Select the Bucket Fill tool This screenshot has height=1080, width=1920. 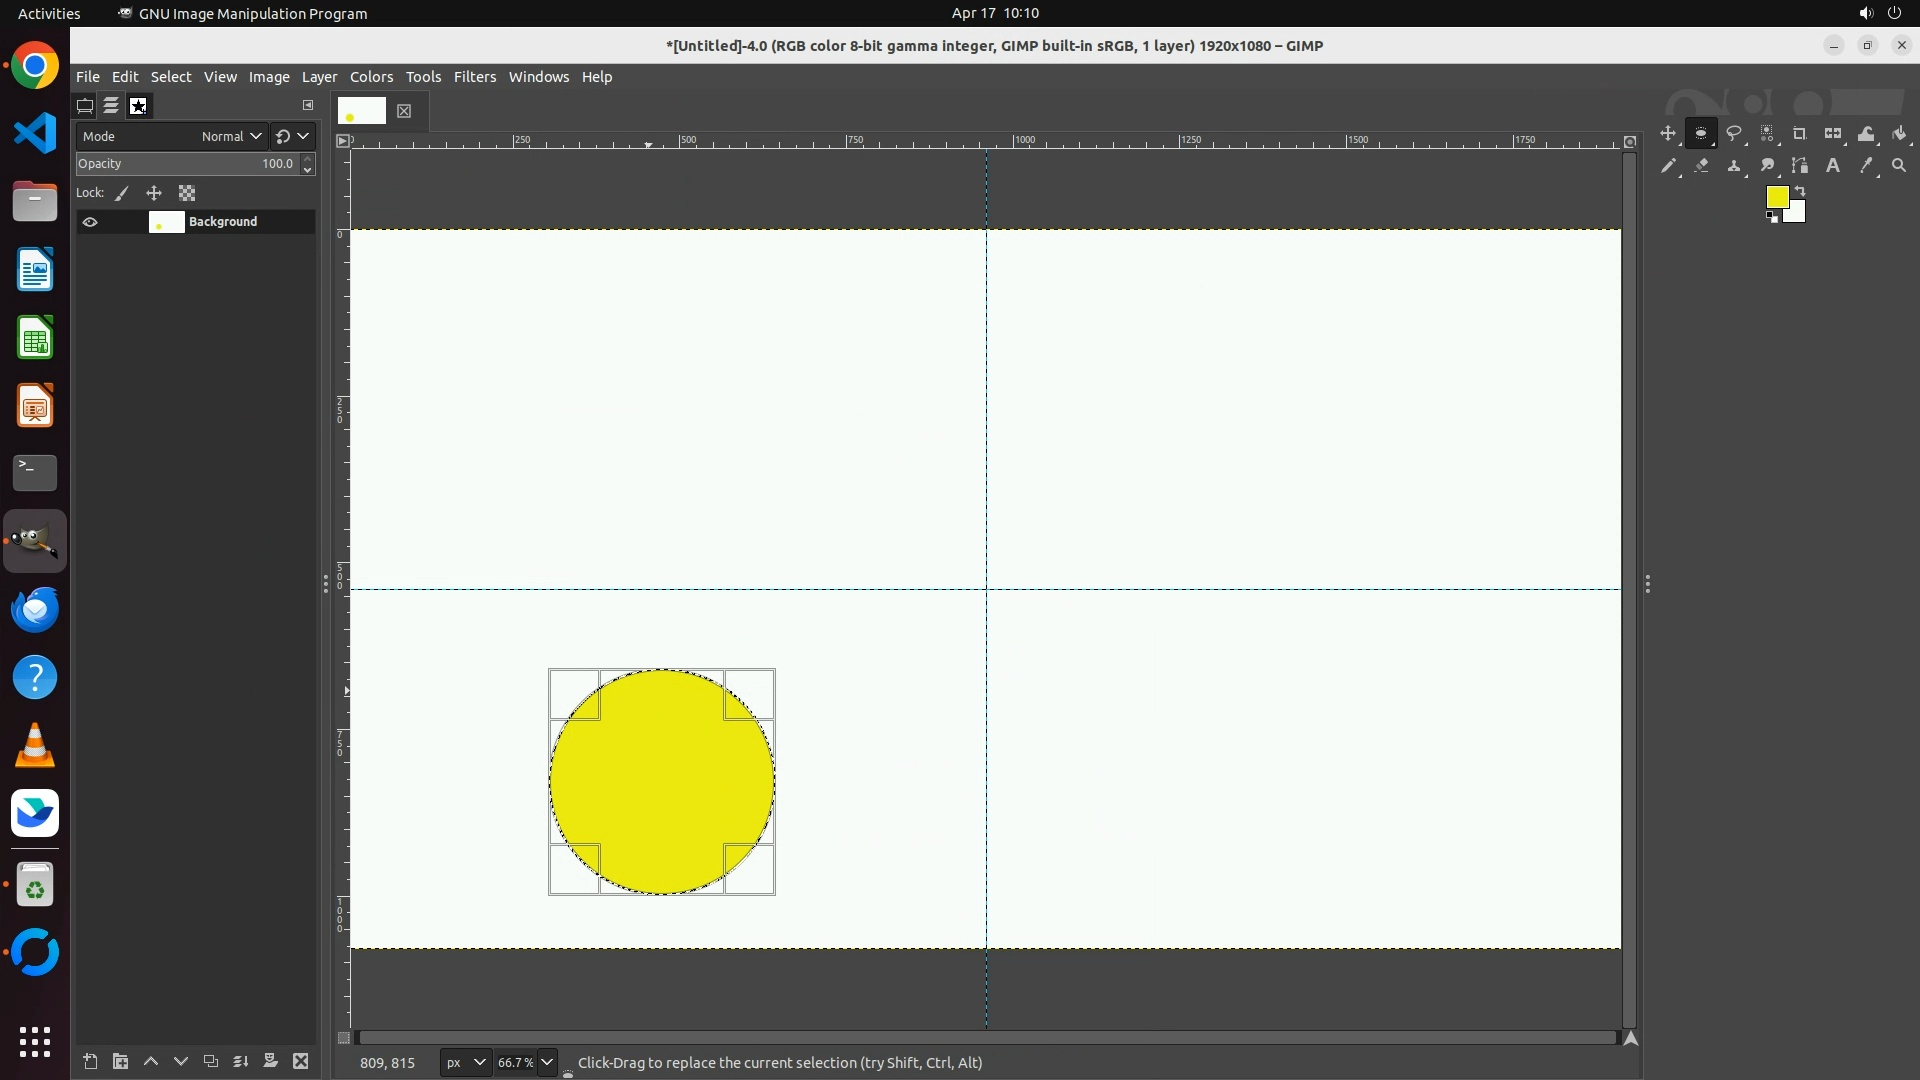pos(1900,134)
